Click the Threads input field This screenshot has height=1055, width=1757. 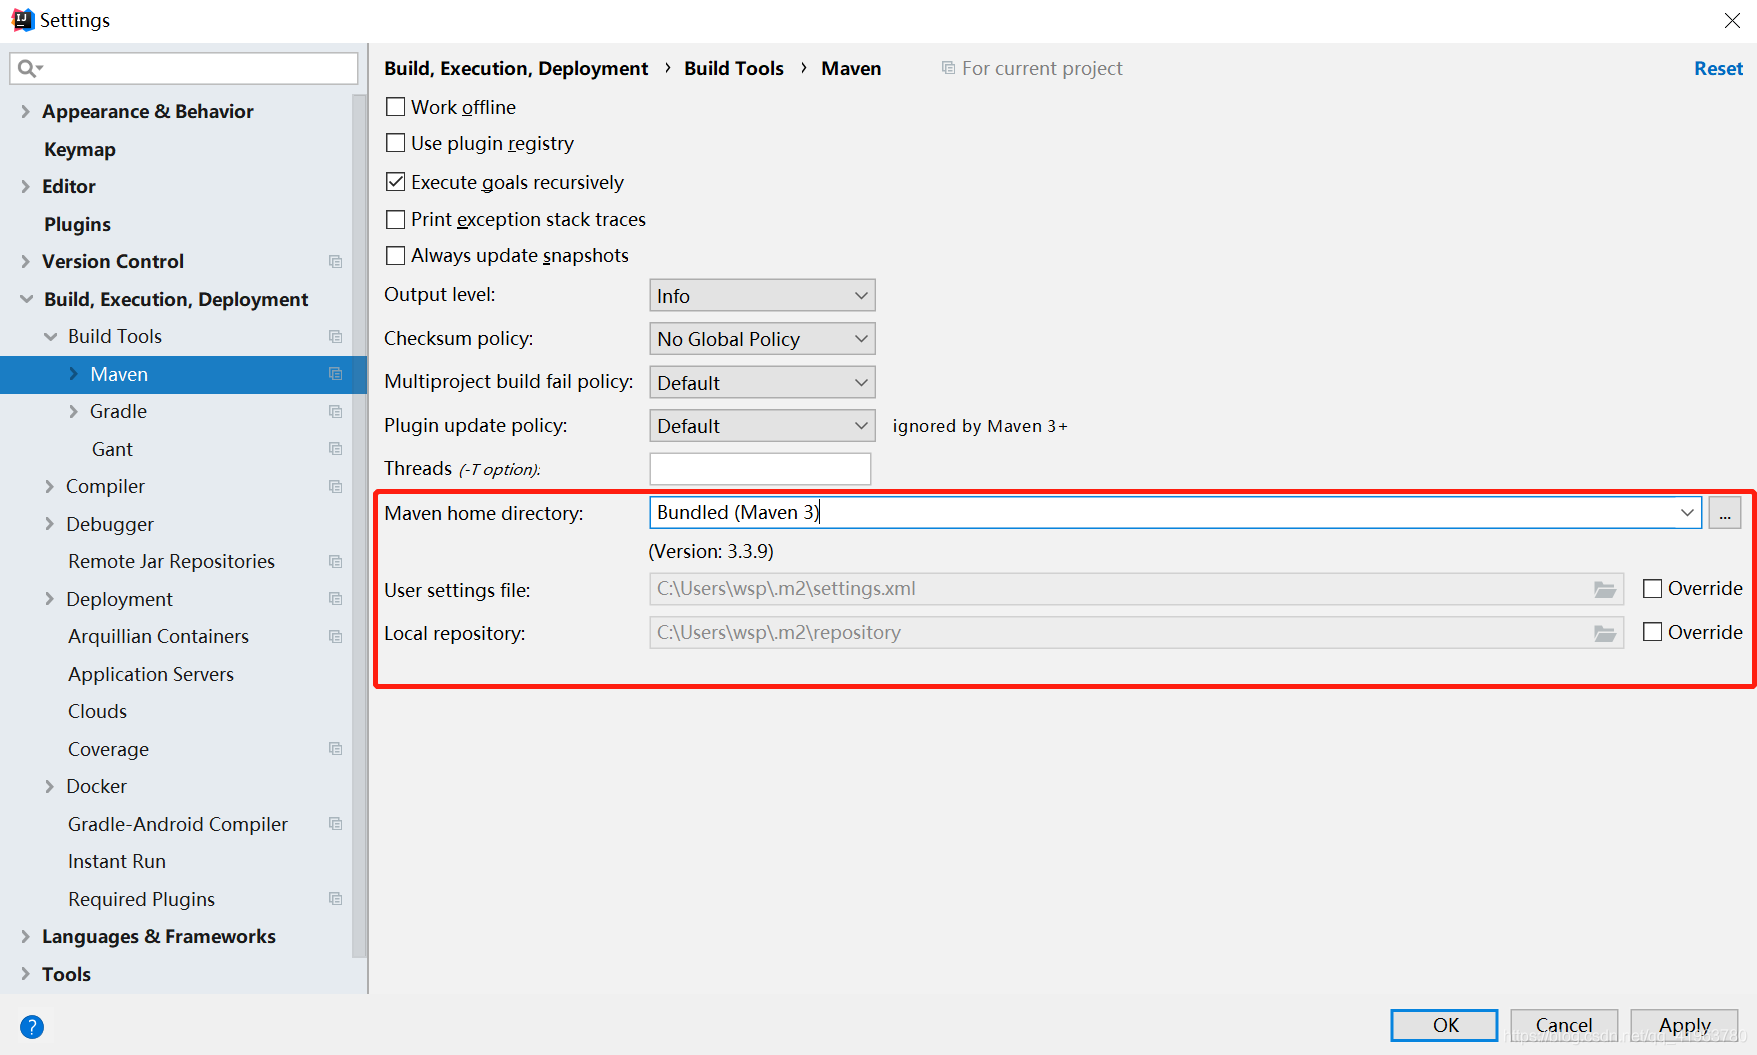[x=760, y=469]
